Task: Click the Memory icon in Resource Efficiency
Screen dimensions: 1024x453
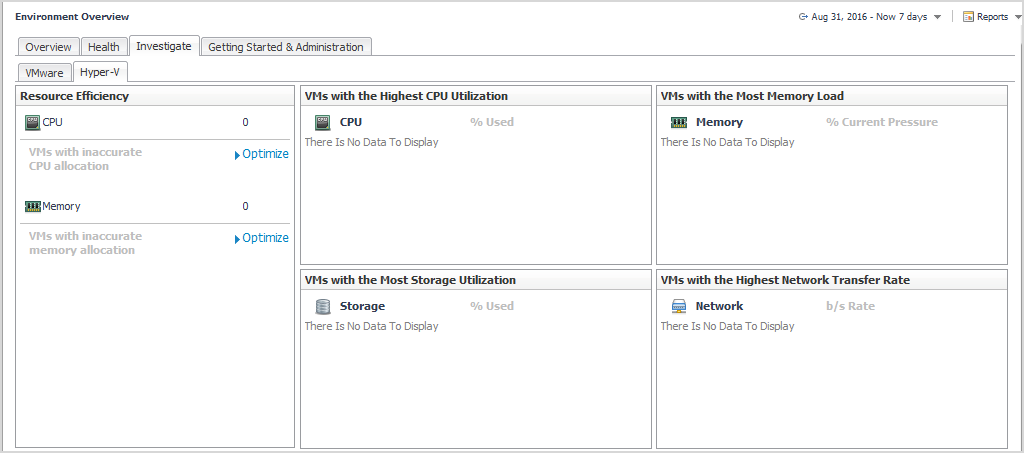Action: click(33, 206)
